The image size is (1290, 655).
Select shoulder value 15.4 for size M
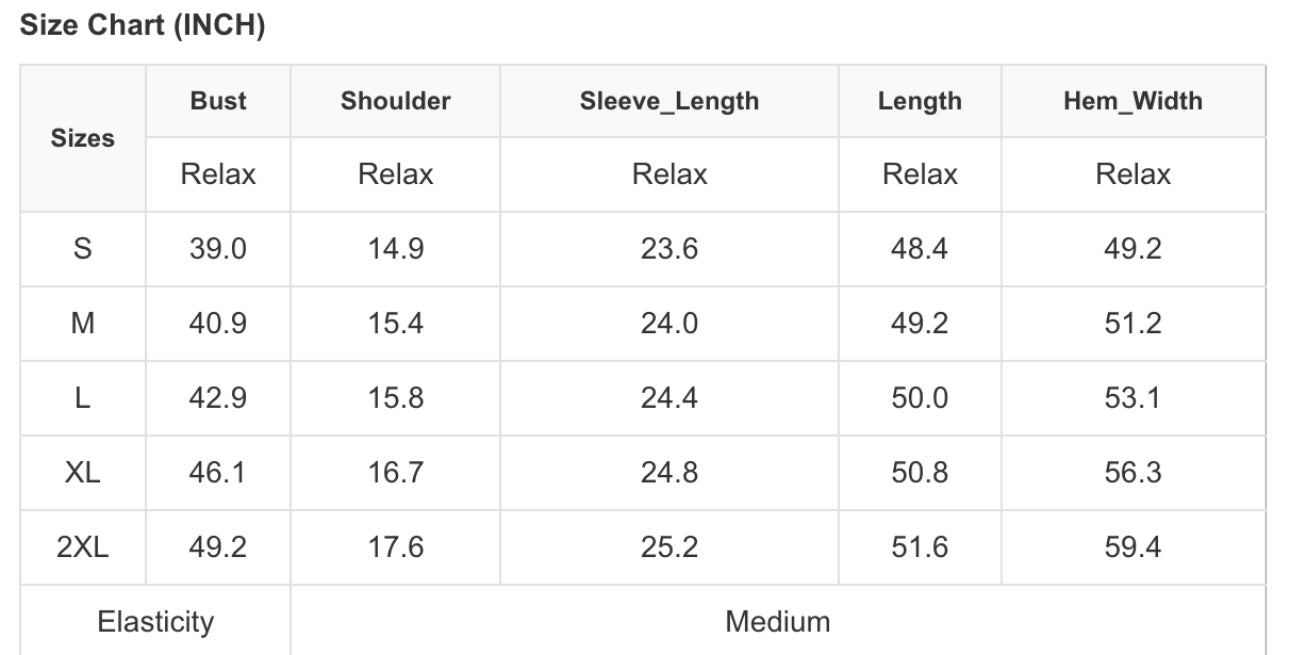pos(395,324)
